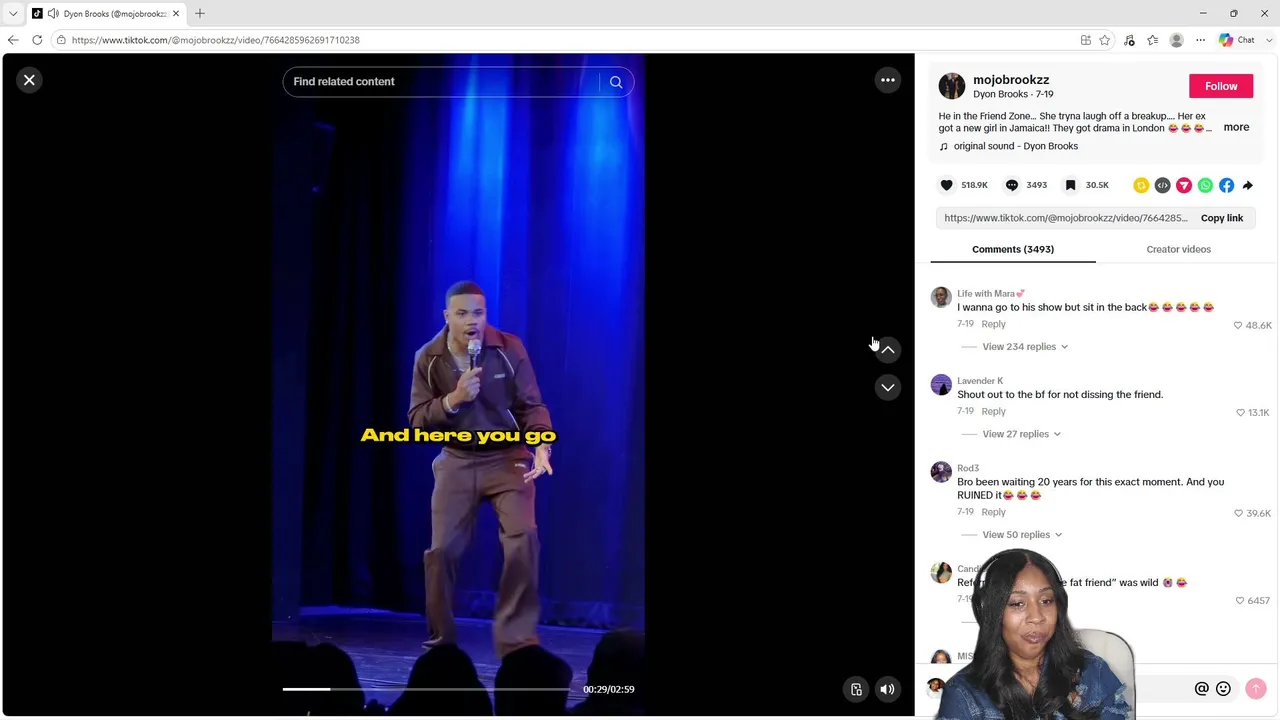Screen dimensions: 1280x720
Task: Share the video to Facebook
Action: point(1226,185)
